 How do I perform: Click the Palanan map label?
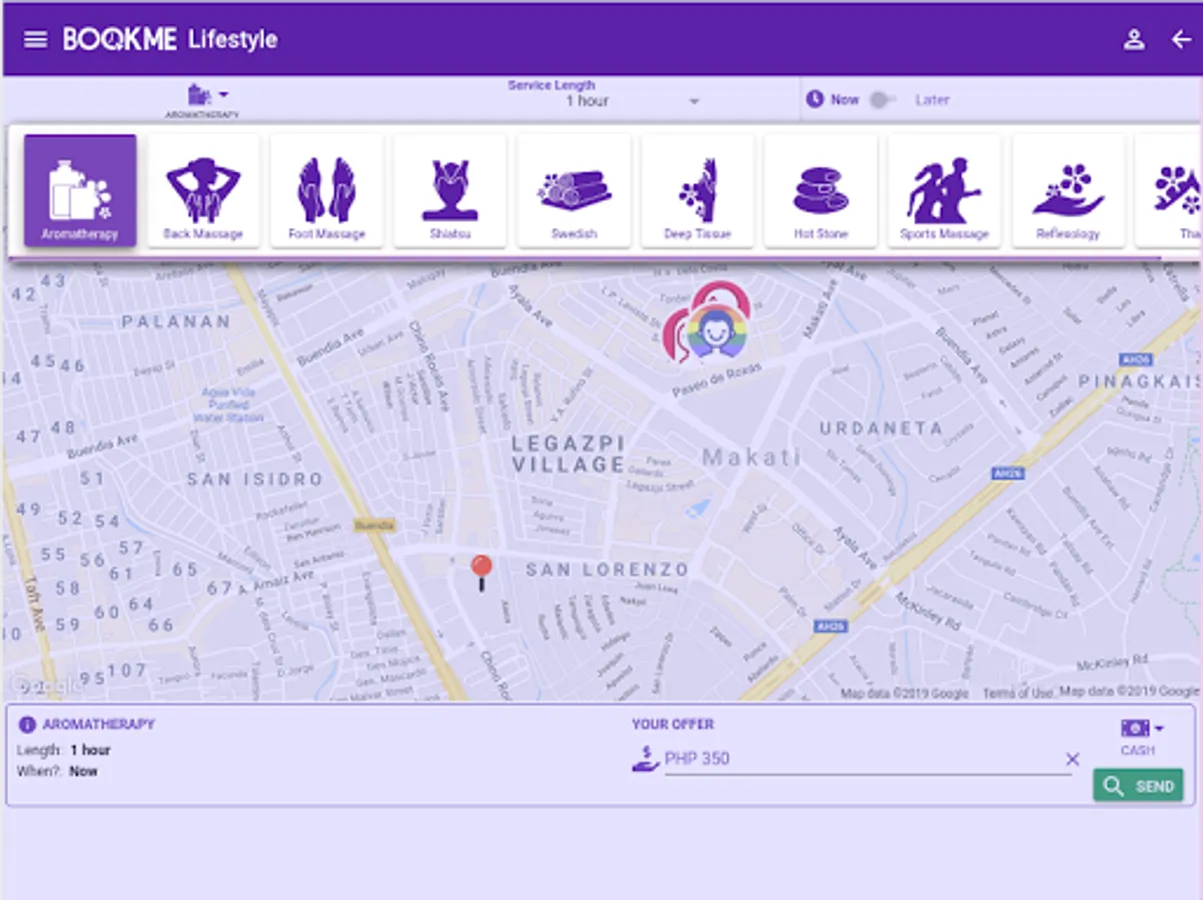click(176, 322)
